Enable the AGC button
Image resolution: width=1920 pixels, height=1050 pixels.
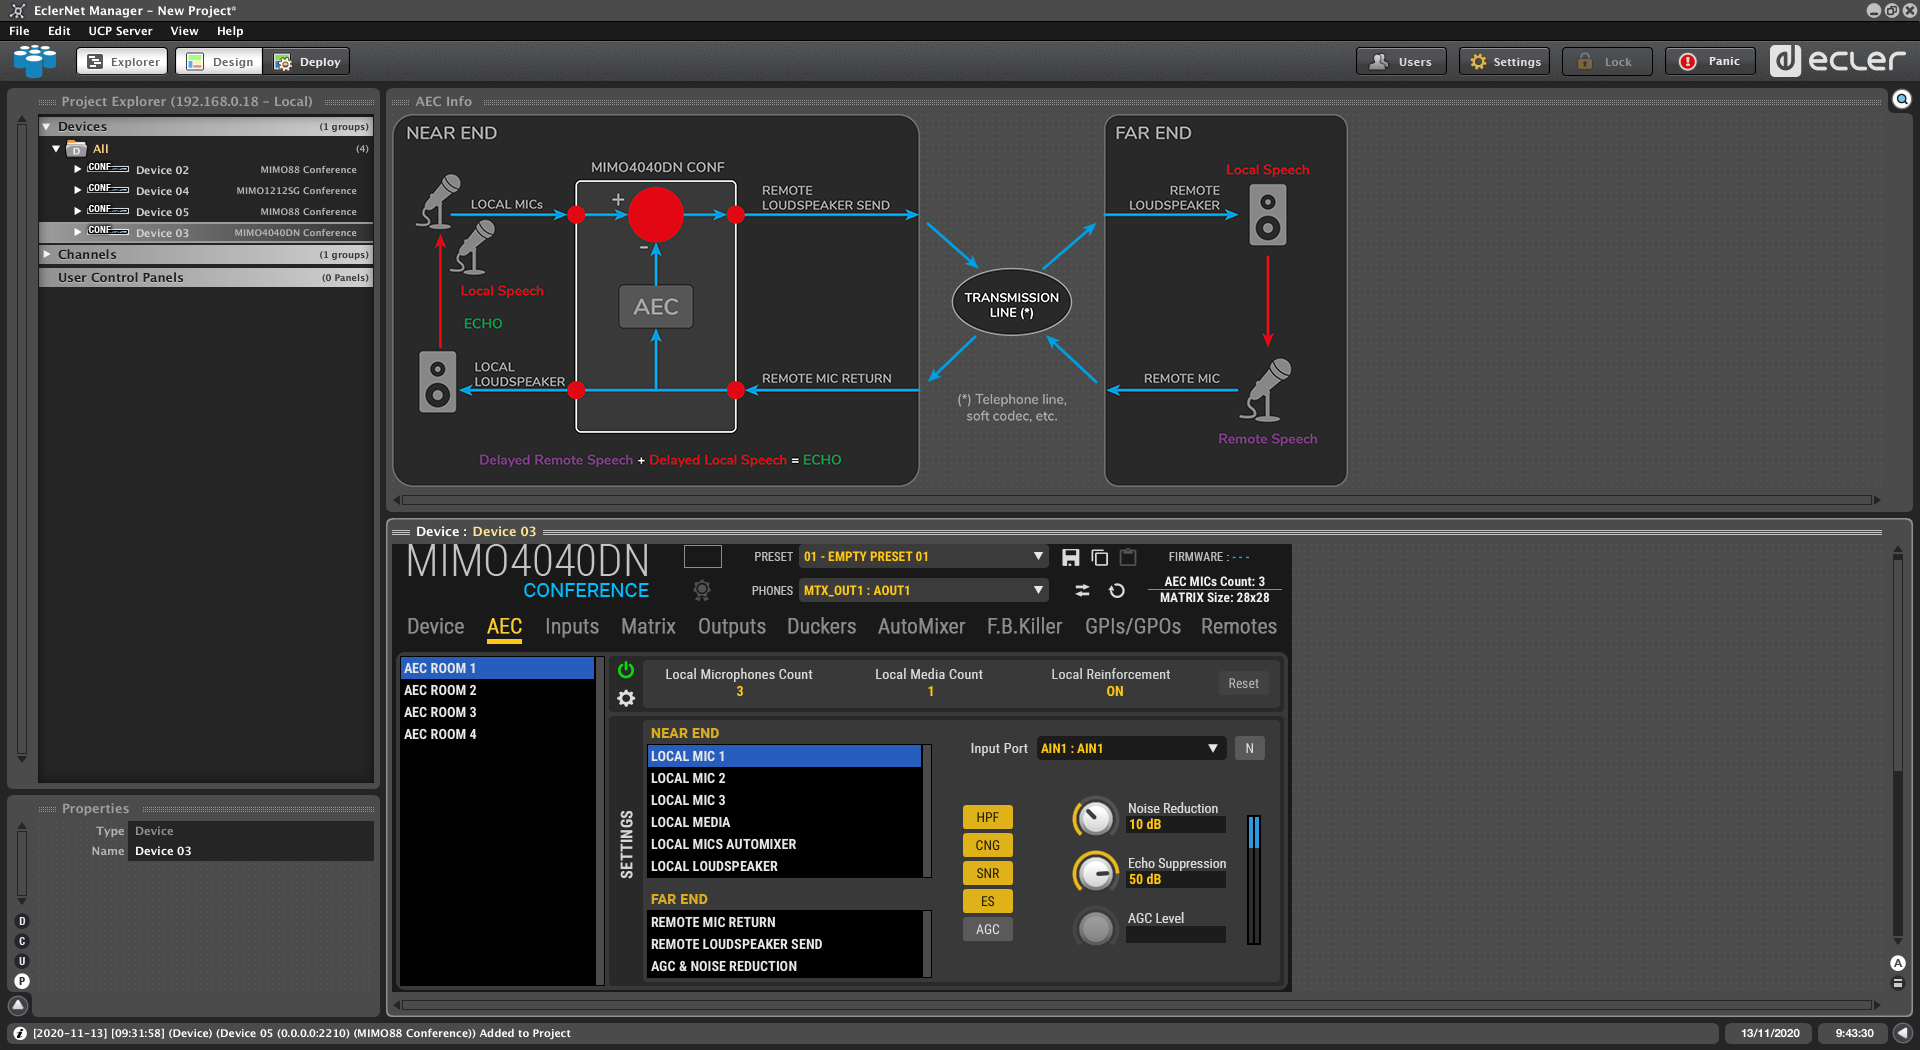point(988,929)
